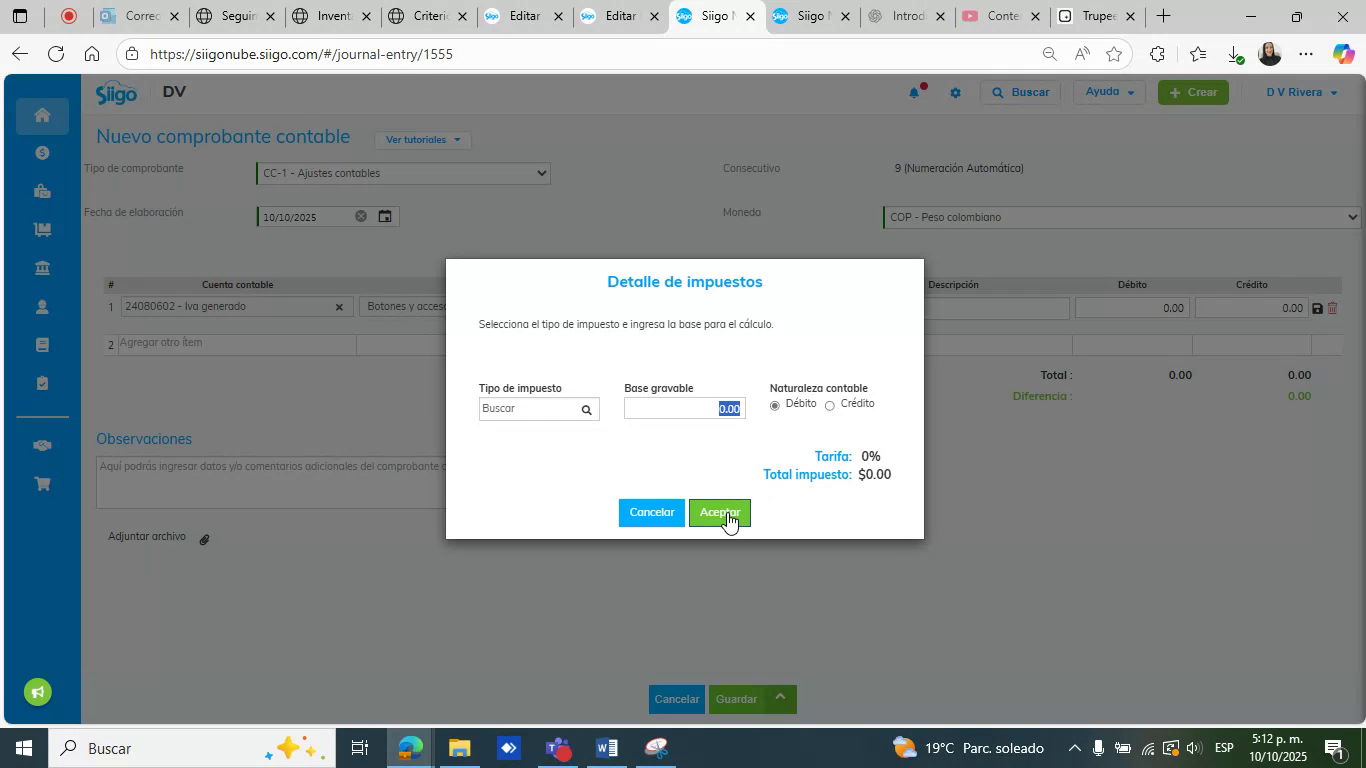Open the D V Rivera user menu
The height and width of the screenshot is (768, 1366).
[x=1301, y=92]
